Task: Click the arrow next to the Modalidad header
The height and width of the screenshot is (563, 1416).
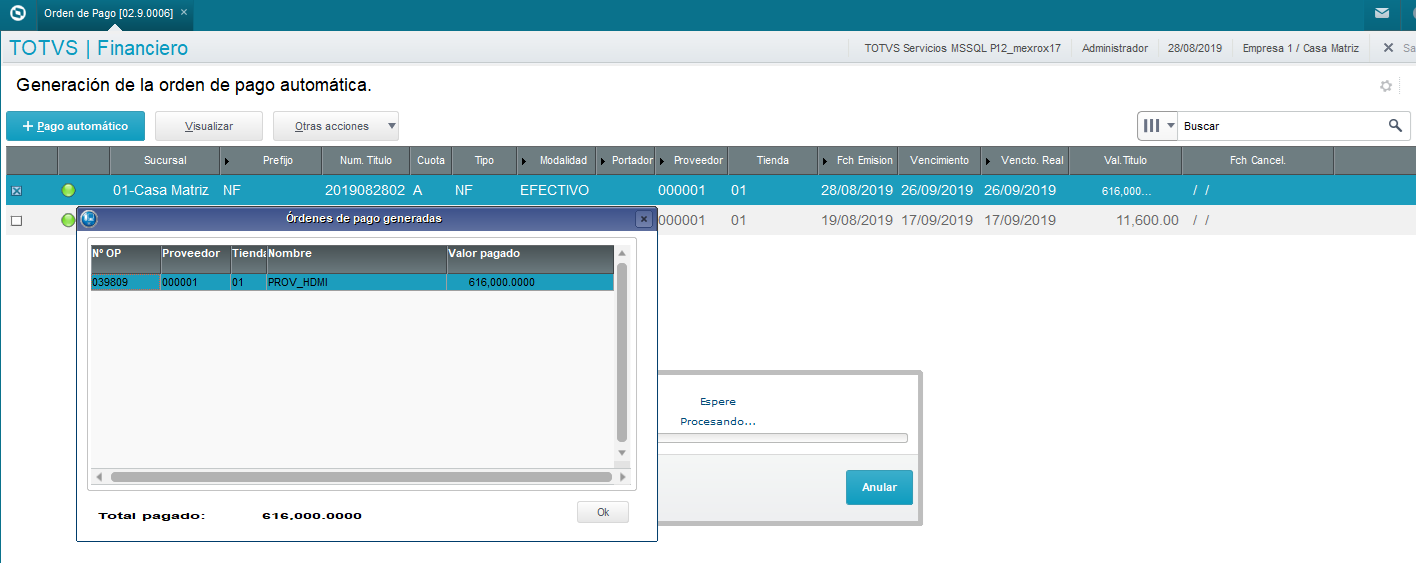Action: coord(523,161)
